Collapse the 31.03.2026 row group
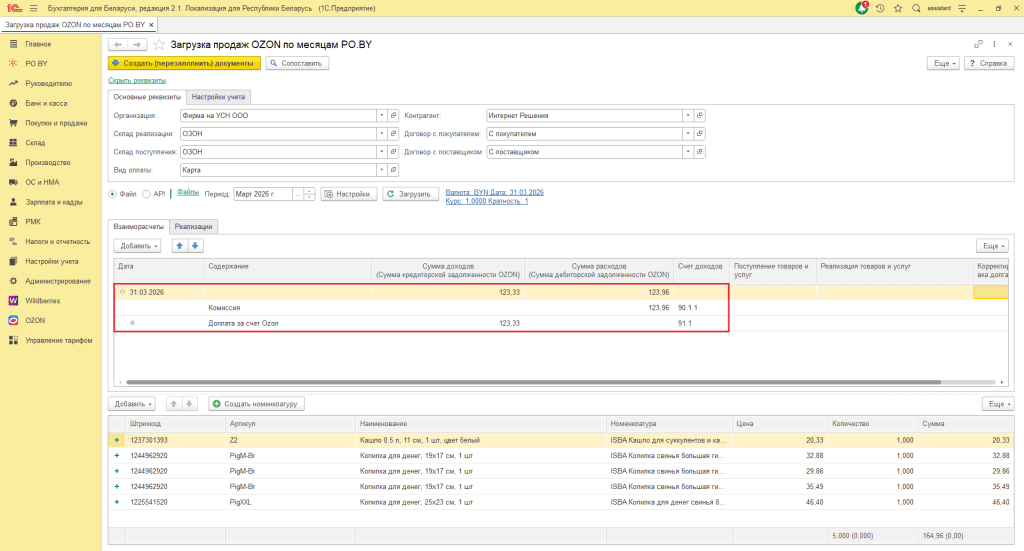Screen dimensions: 1024x551 tap(122, 292)
